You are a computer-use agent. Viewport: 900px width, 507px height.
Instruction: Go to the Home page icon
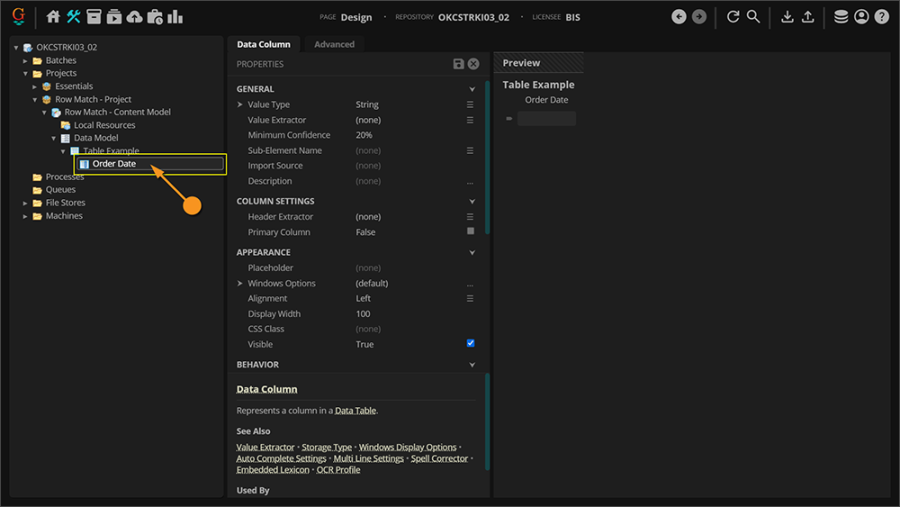click(54, 17)
